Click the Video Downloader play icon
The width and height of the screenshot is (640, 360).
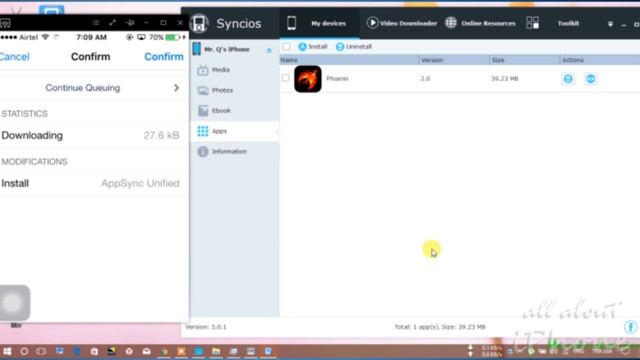pos(372,22)
